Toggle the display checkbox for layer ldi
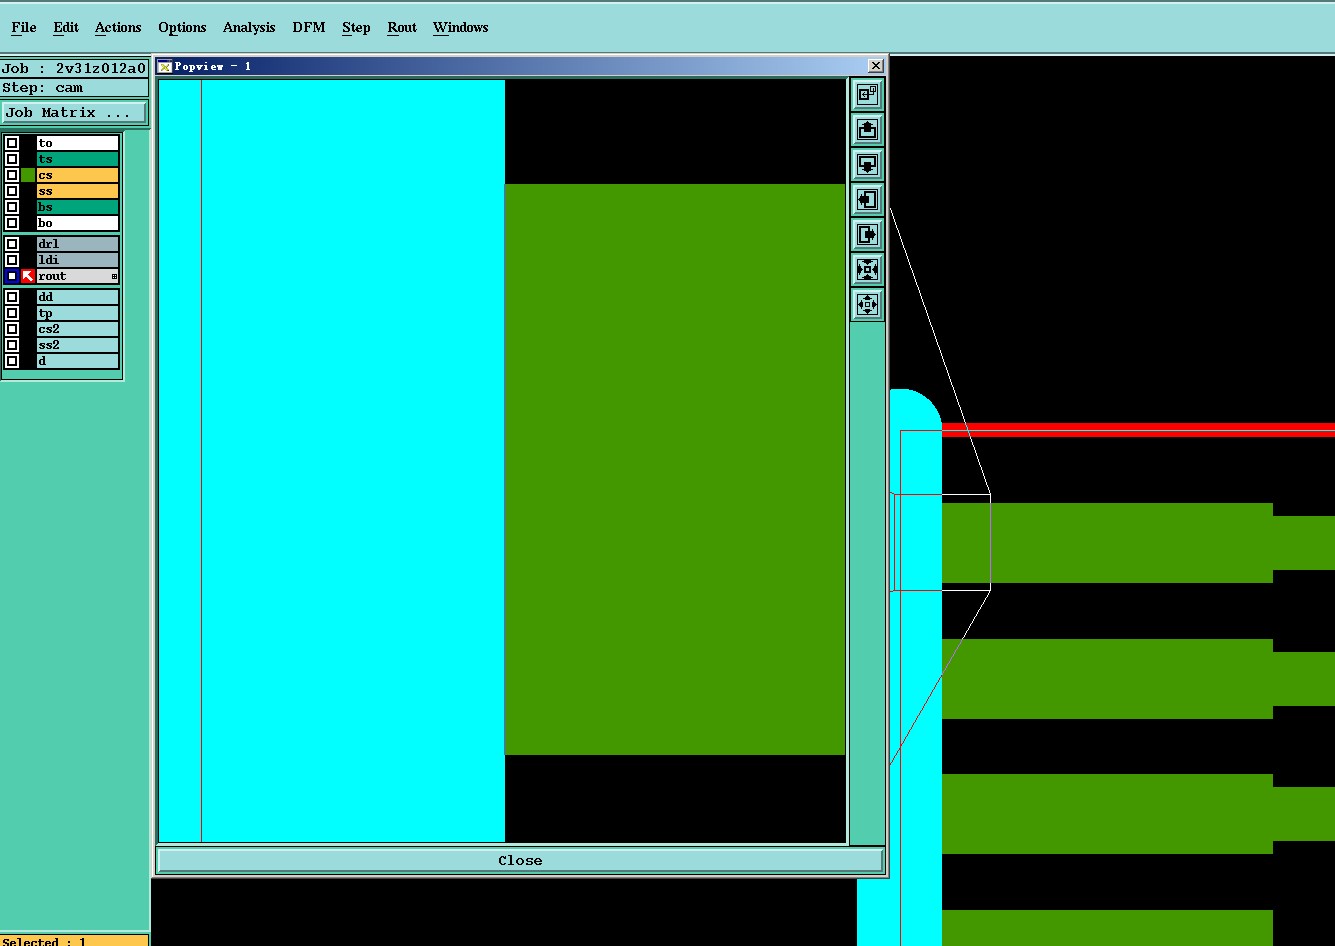The height and width of the screenshot is (946, 1335). (x=12, y=260)
